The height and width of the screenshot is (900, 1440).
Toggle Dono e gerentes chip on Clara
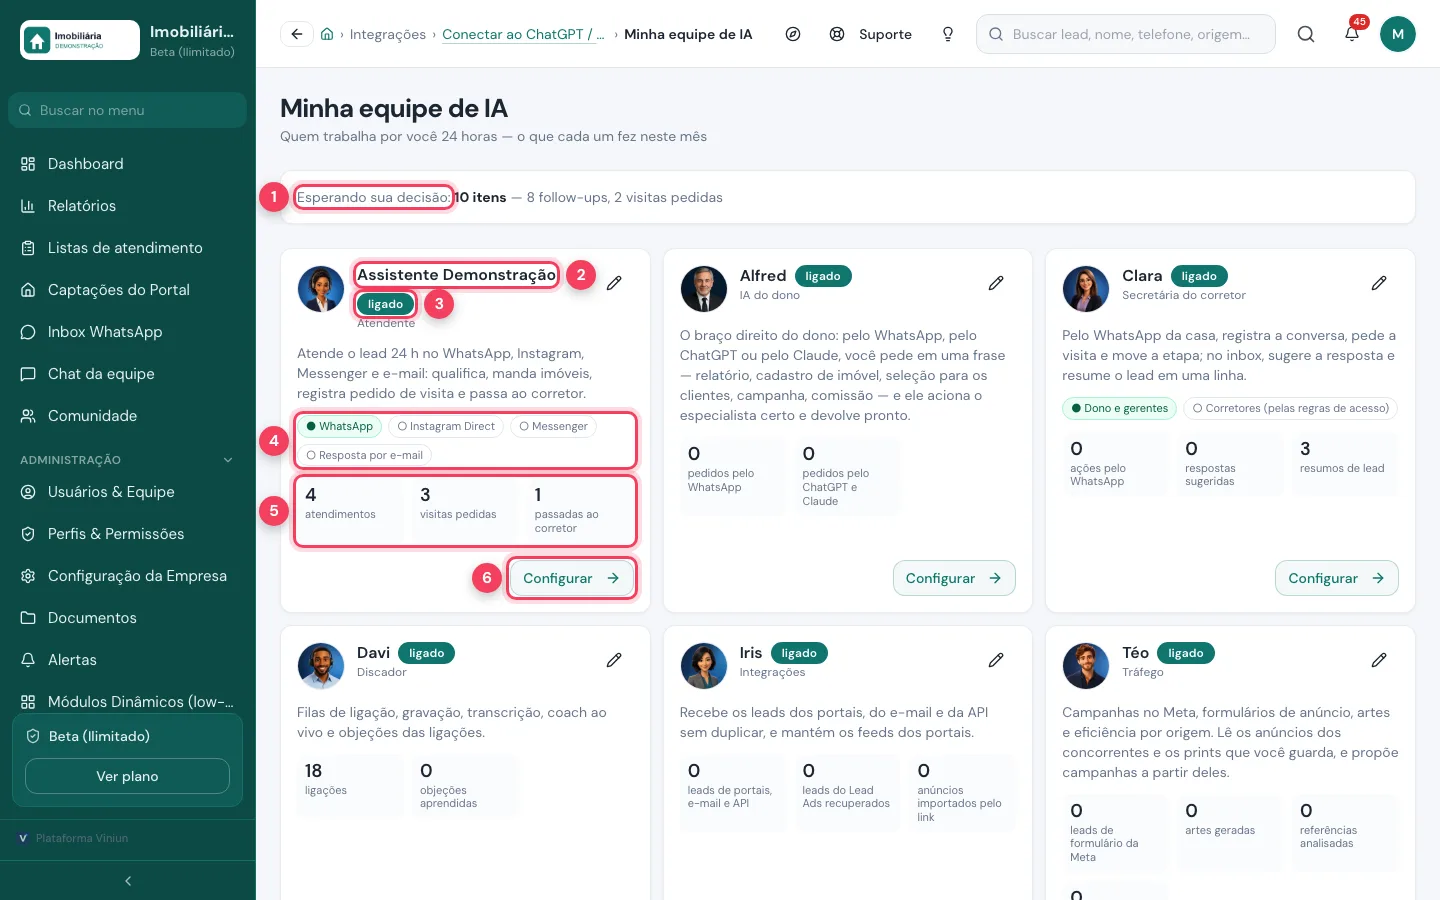1120,408
